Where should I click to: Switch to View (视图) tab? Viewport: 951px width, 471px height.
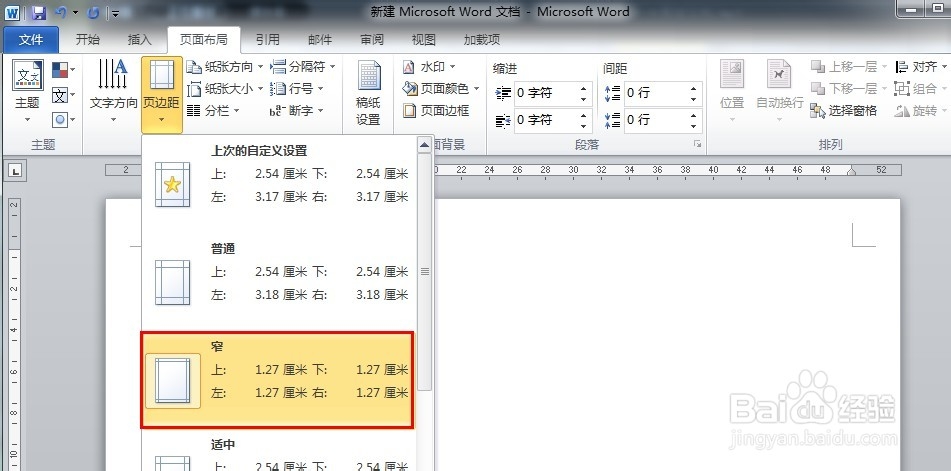pyautogui.click(x=423, y=40)
